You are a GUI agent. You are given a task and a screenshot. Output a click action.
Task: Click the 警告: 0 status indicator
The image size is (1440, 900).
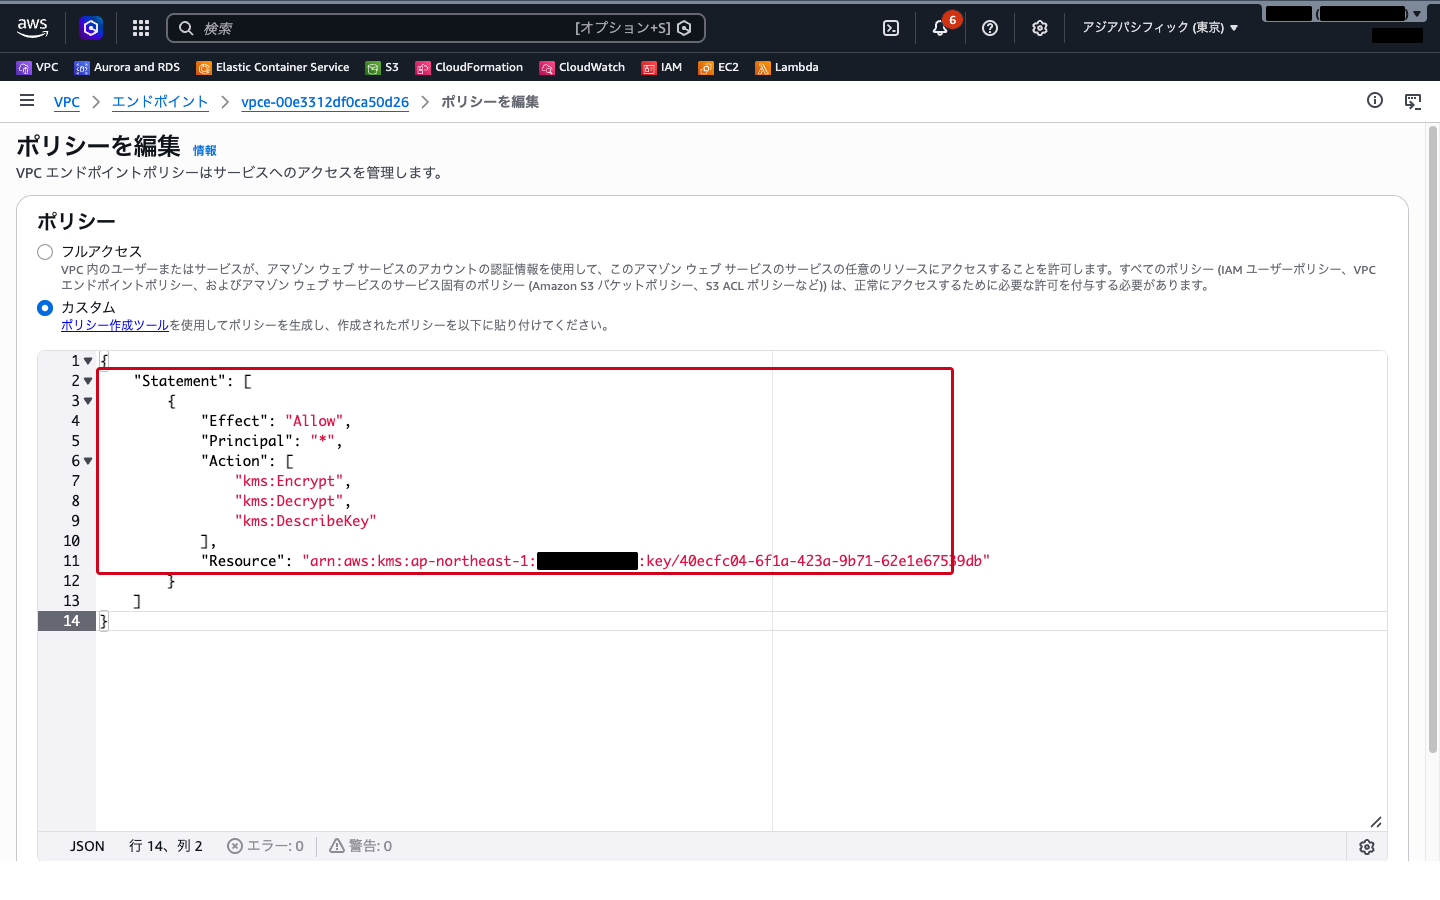point(361,846)
